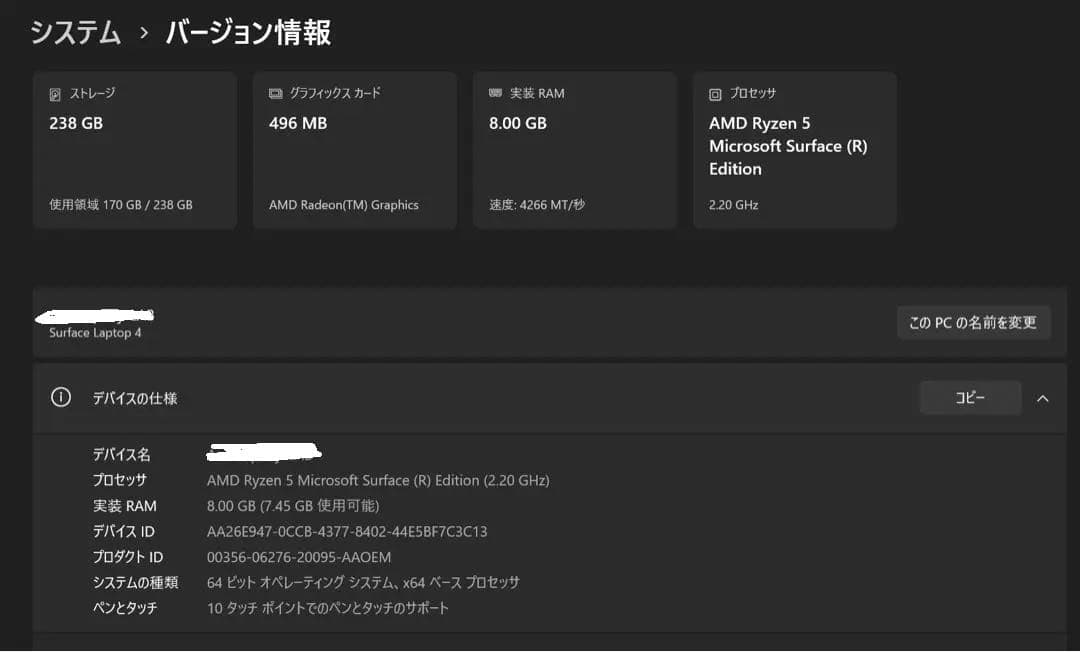Select the バージョン情報 breadcrumb item
The width and height of the screenshot is (1080, 652).
coord(248,32)
